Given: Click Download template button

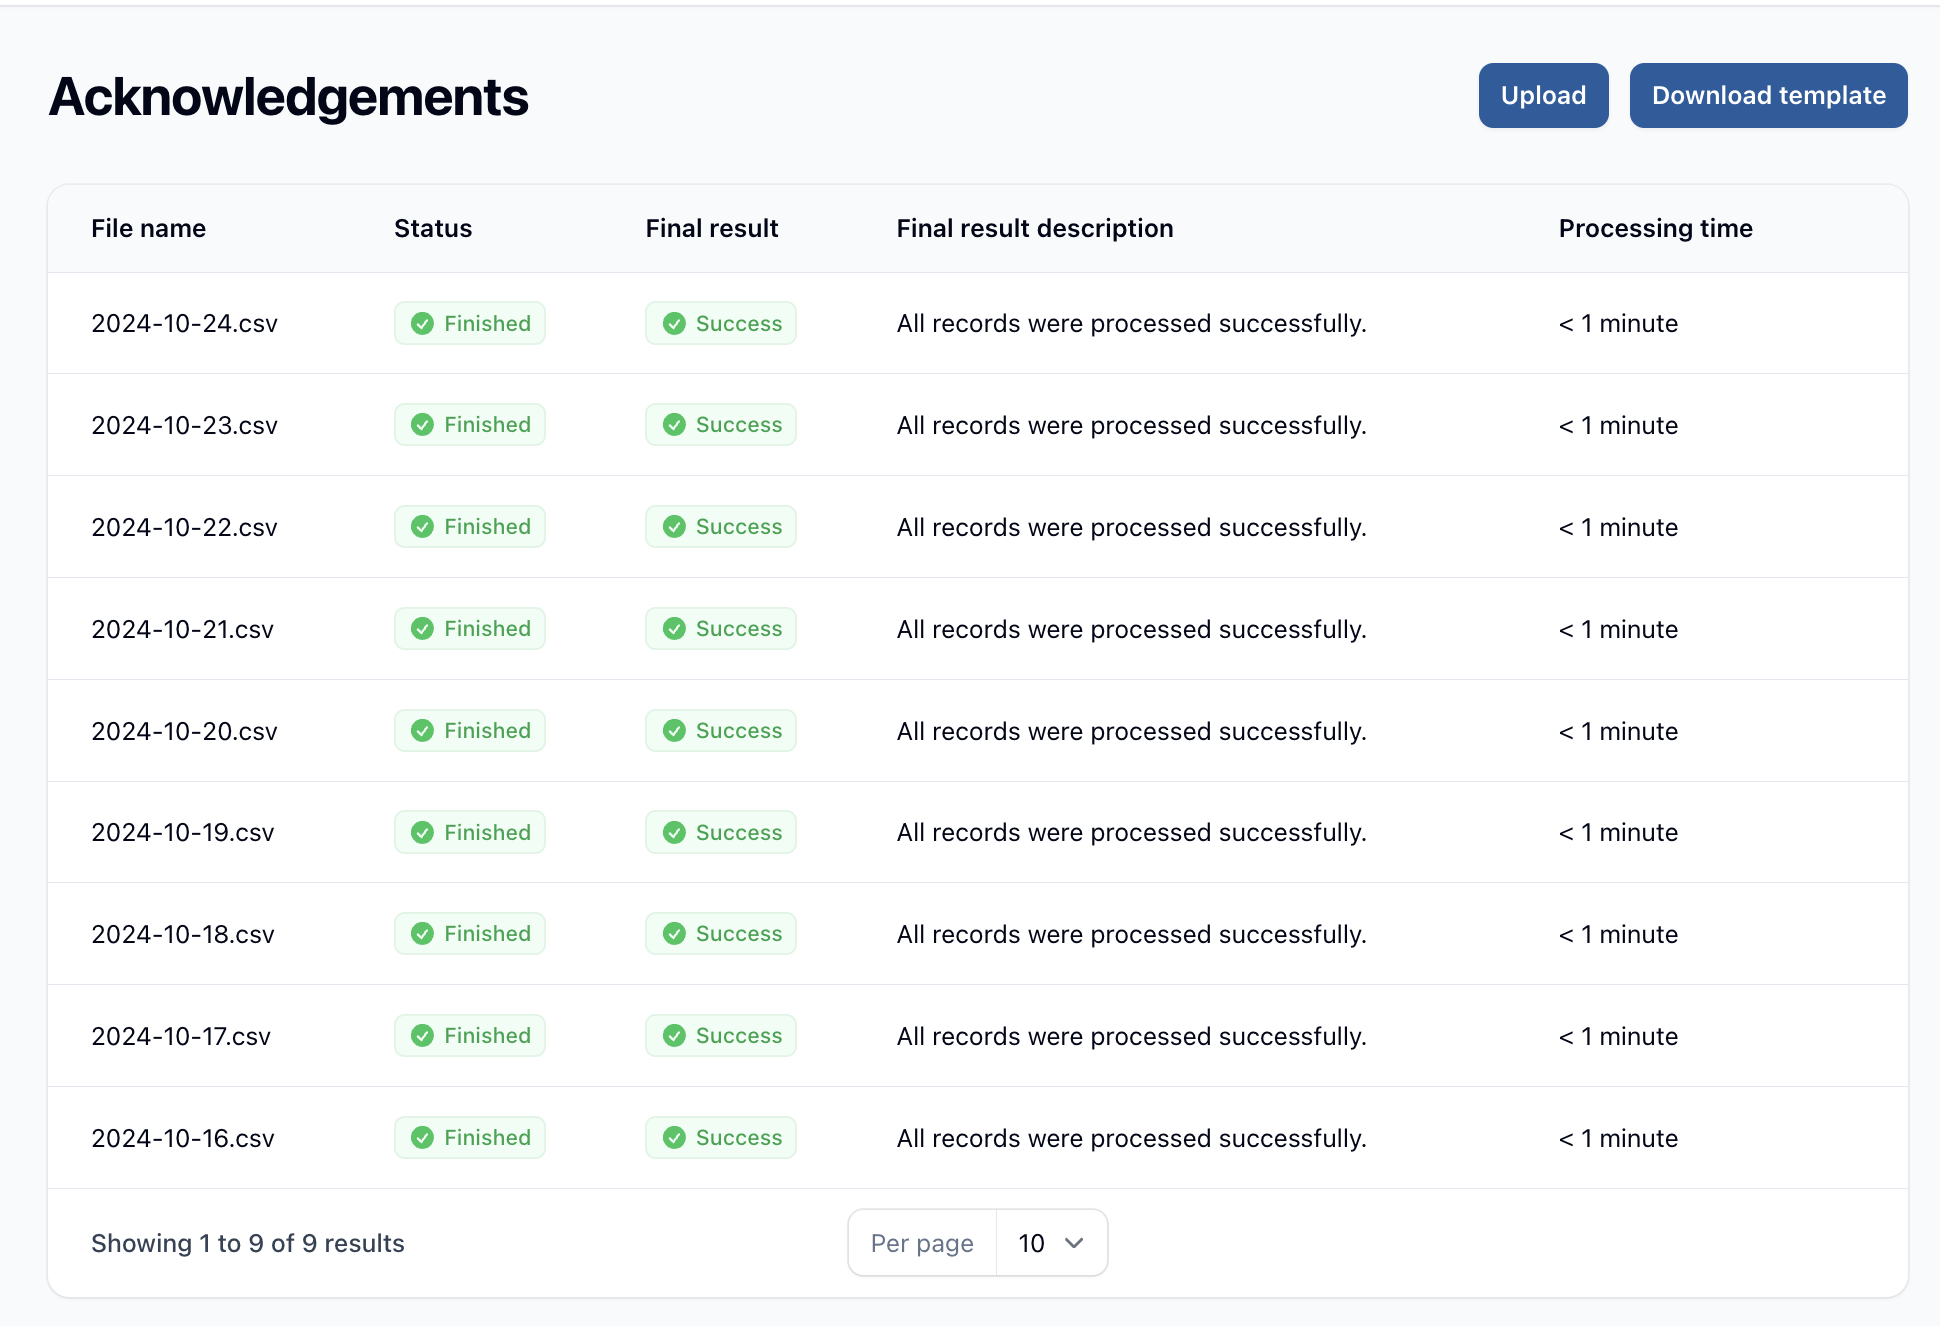Looking at the screenshot, I should point(1768,96).
